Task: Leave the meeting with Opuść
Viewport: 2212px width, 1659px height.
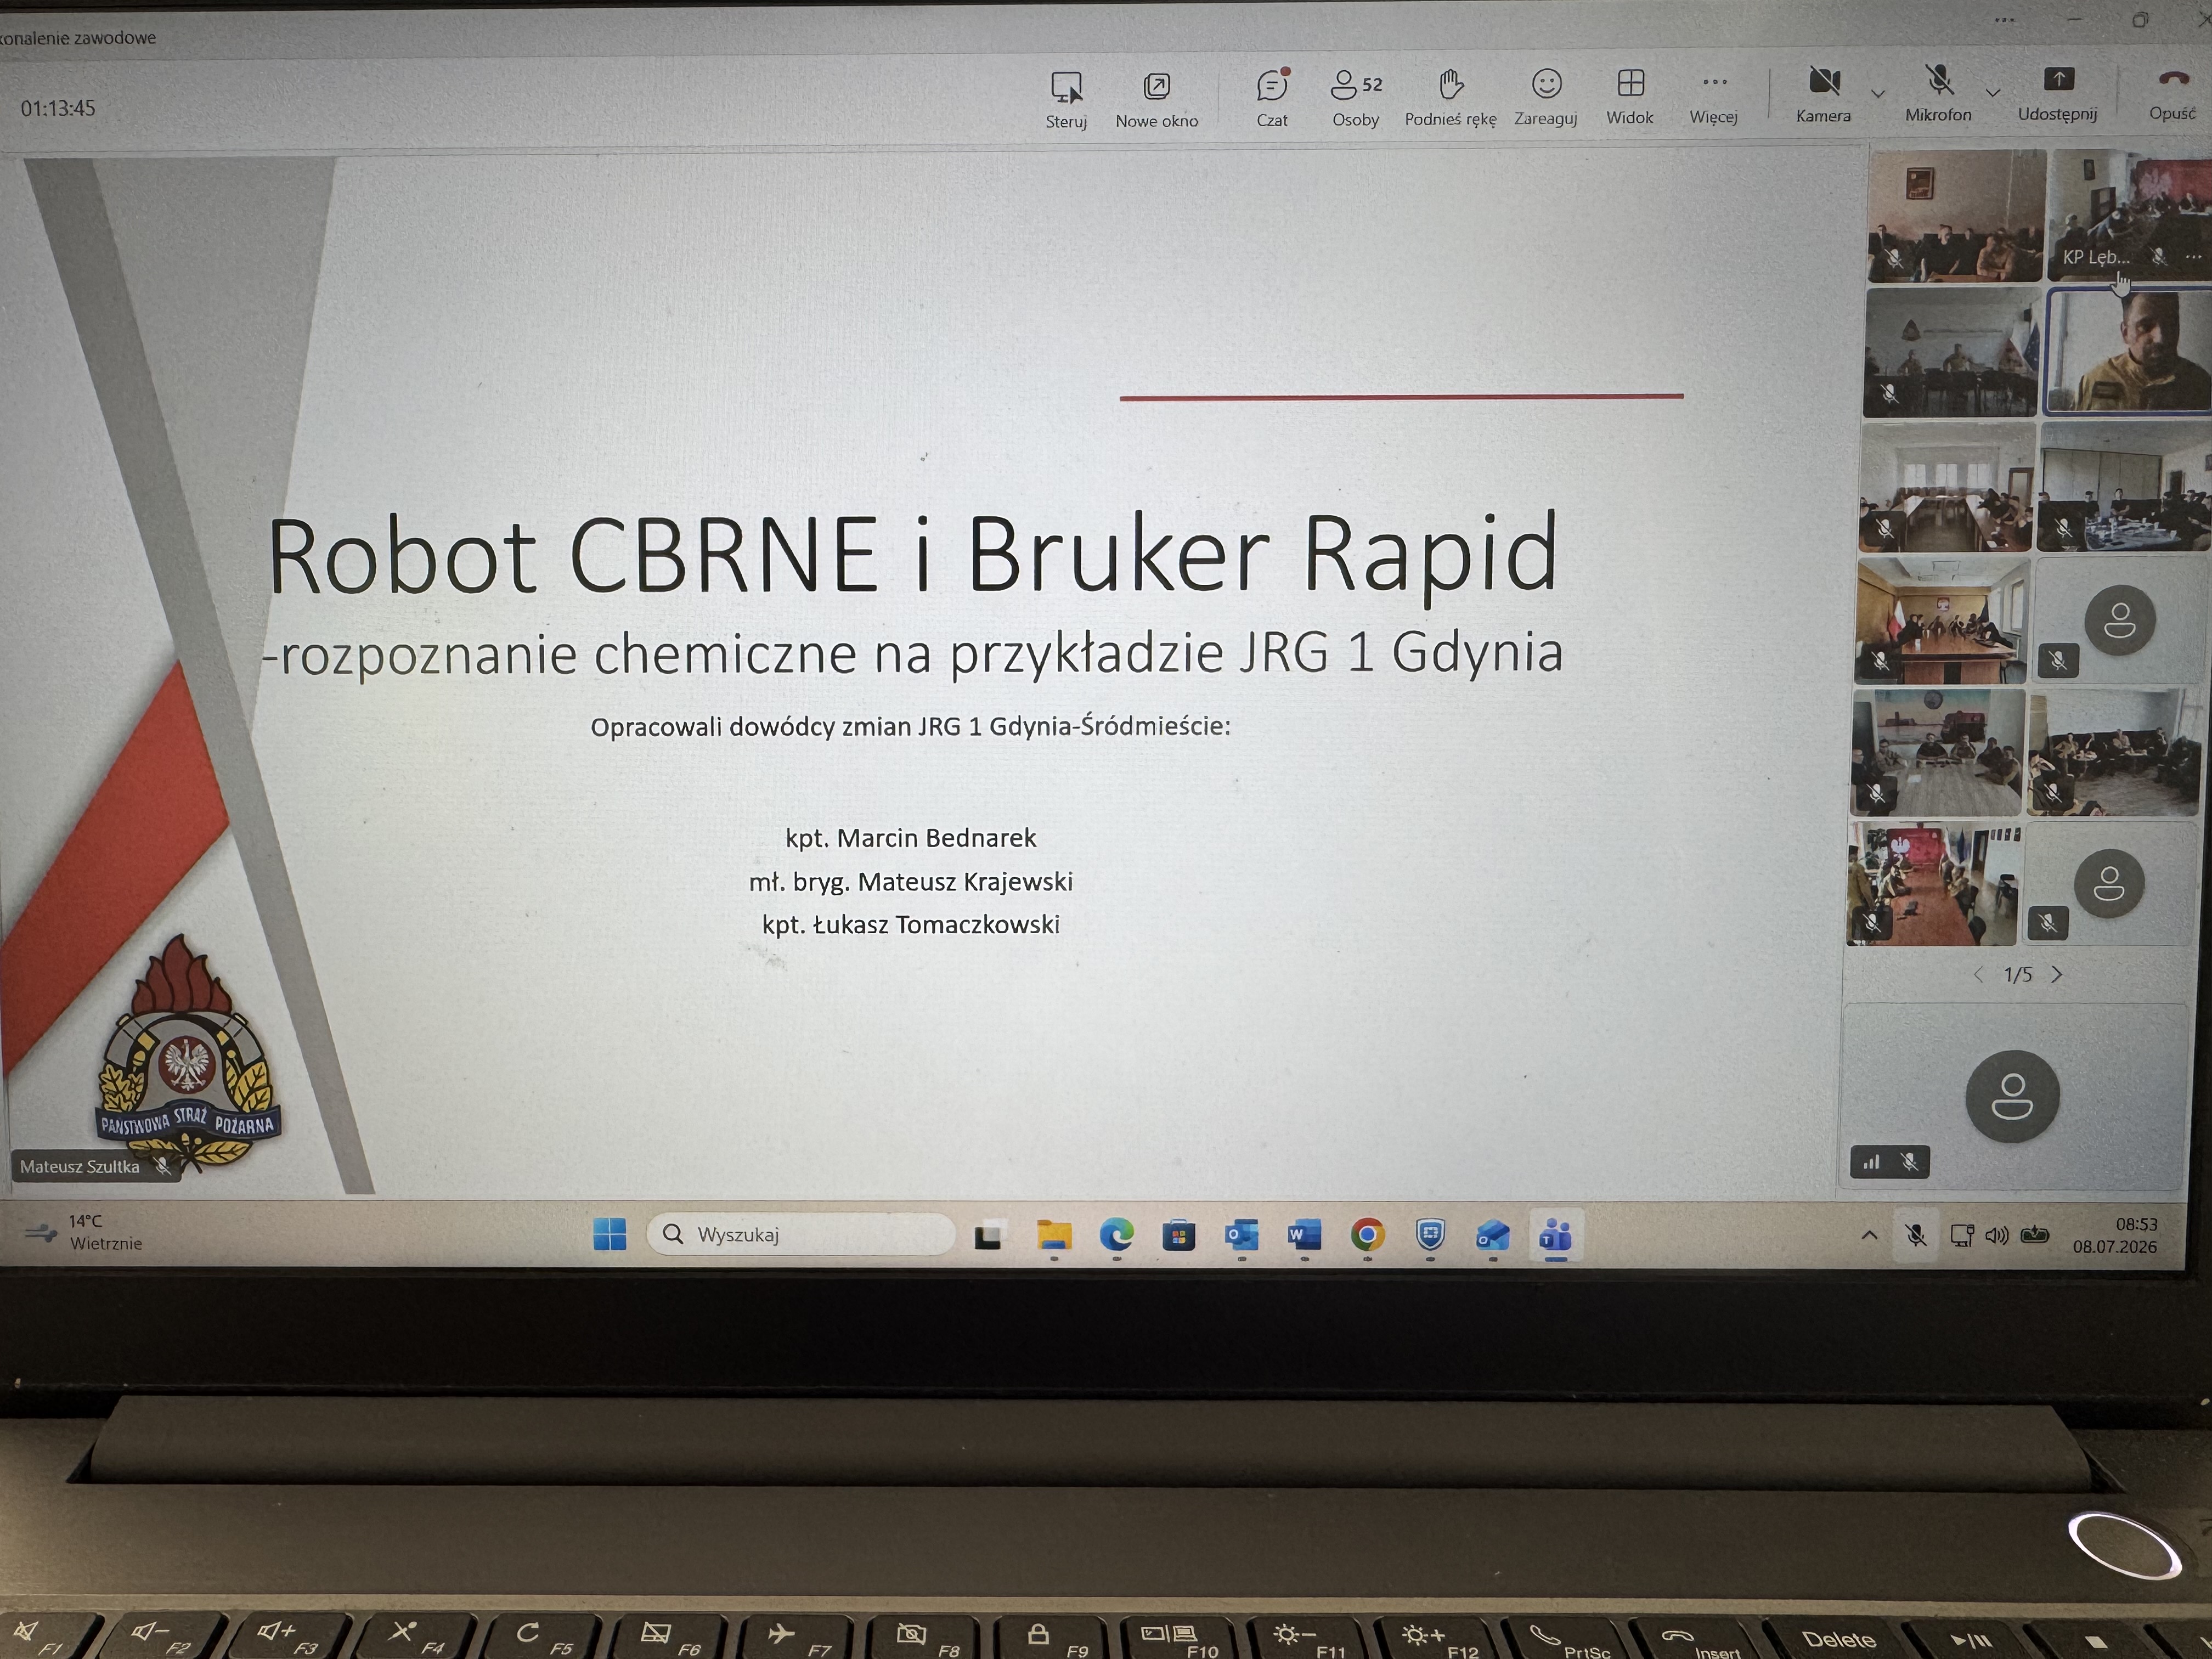Action: click(x=2172, y=94)
